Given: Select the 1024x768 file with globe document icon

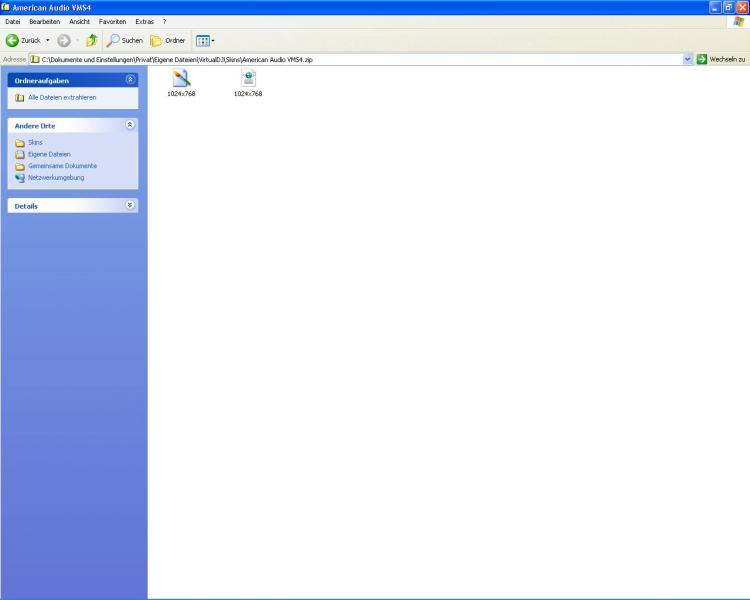Looking at the screenshot, I should point(248,83).
